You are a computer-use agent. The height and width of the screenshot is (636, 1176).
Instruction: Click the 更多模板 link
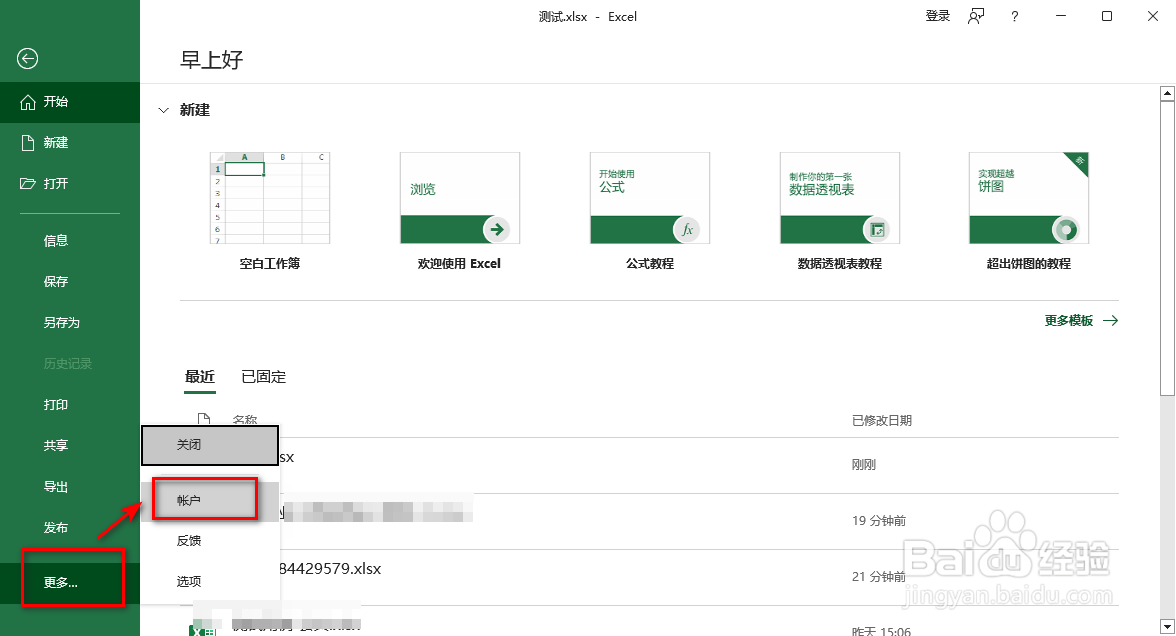[x=1082, y=321]
